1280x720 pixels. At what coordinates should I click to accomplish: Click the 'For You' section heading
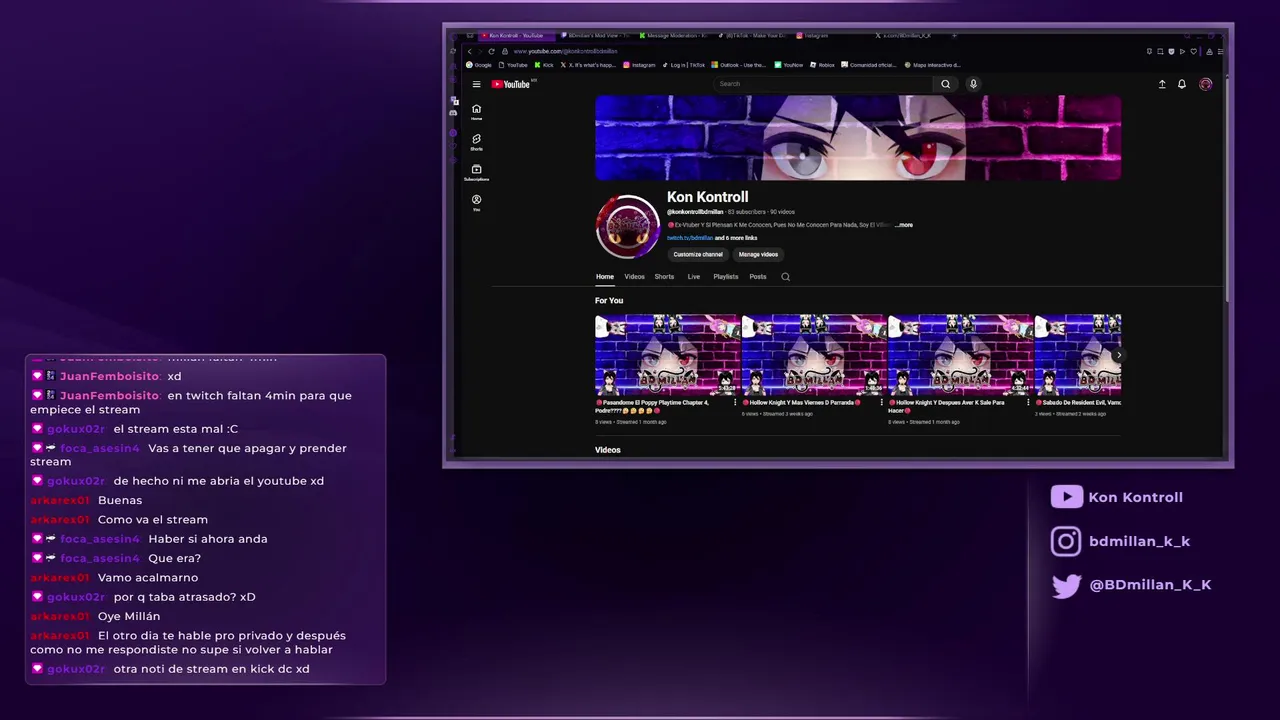[x=609, y=300]
